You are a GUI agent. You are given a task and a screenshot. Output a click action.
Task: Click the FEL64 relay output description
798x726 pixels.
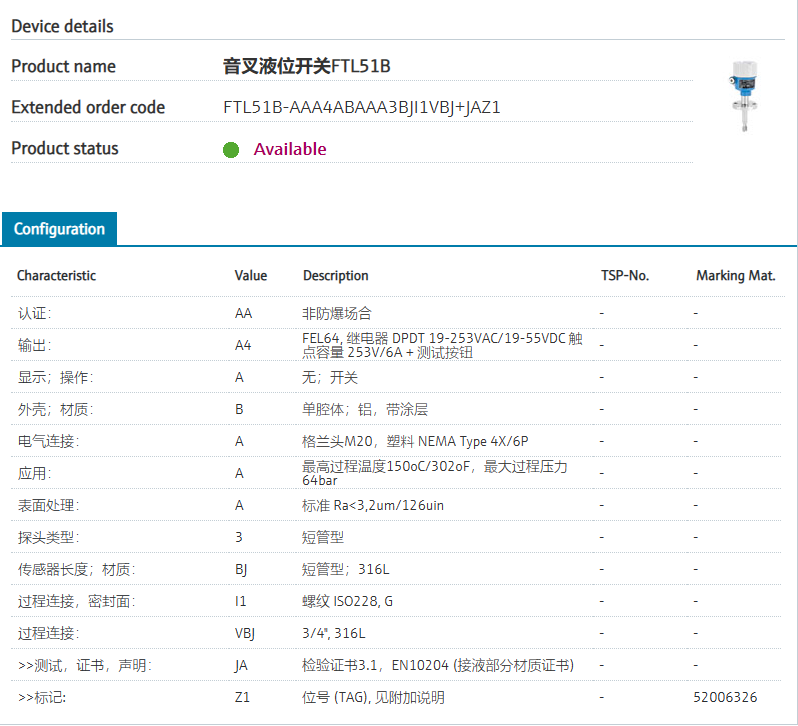tap(442, 345)
